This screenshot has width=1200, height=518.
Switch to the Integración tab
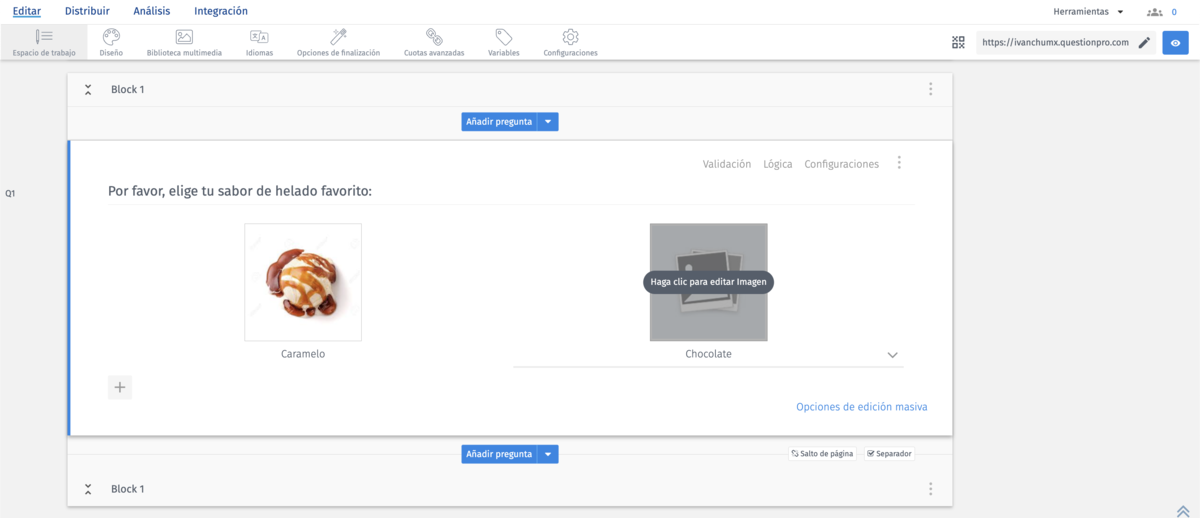point(221,11)
